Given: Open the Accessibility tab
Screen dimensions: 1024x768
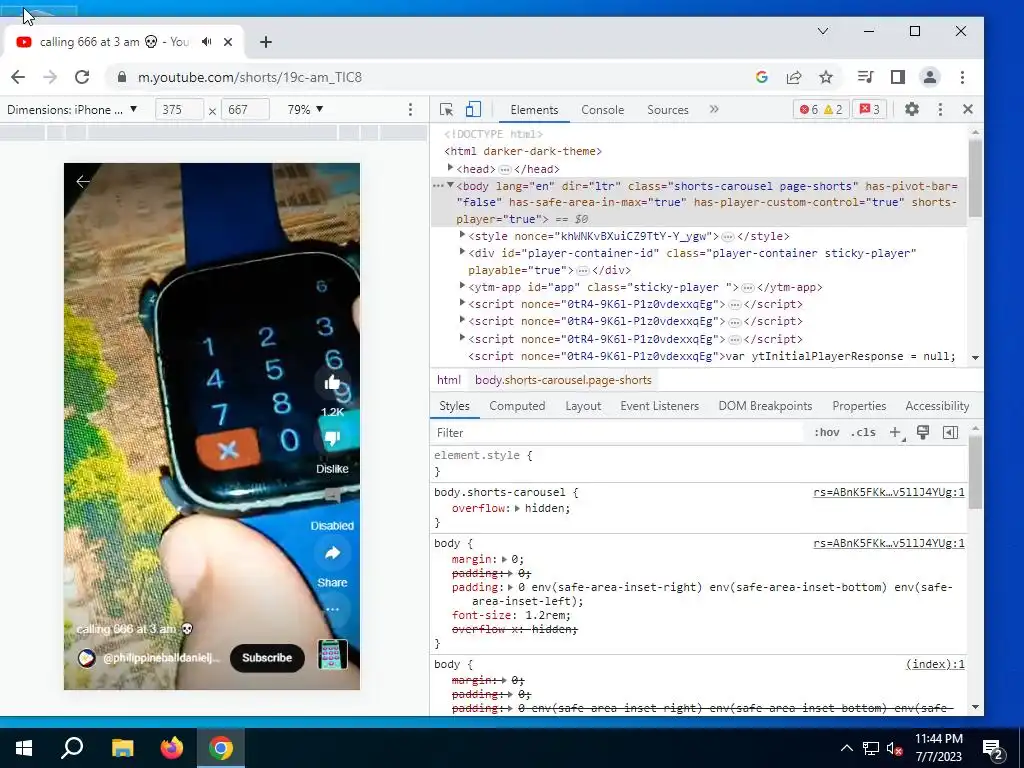Looking at the screenshot, I should pyautogui.click(x=937, y=406).
